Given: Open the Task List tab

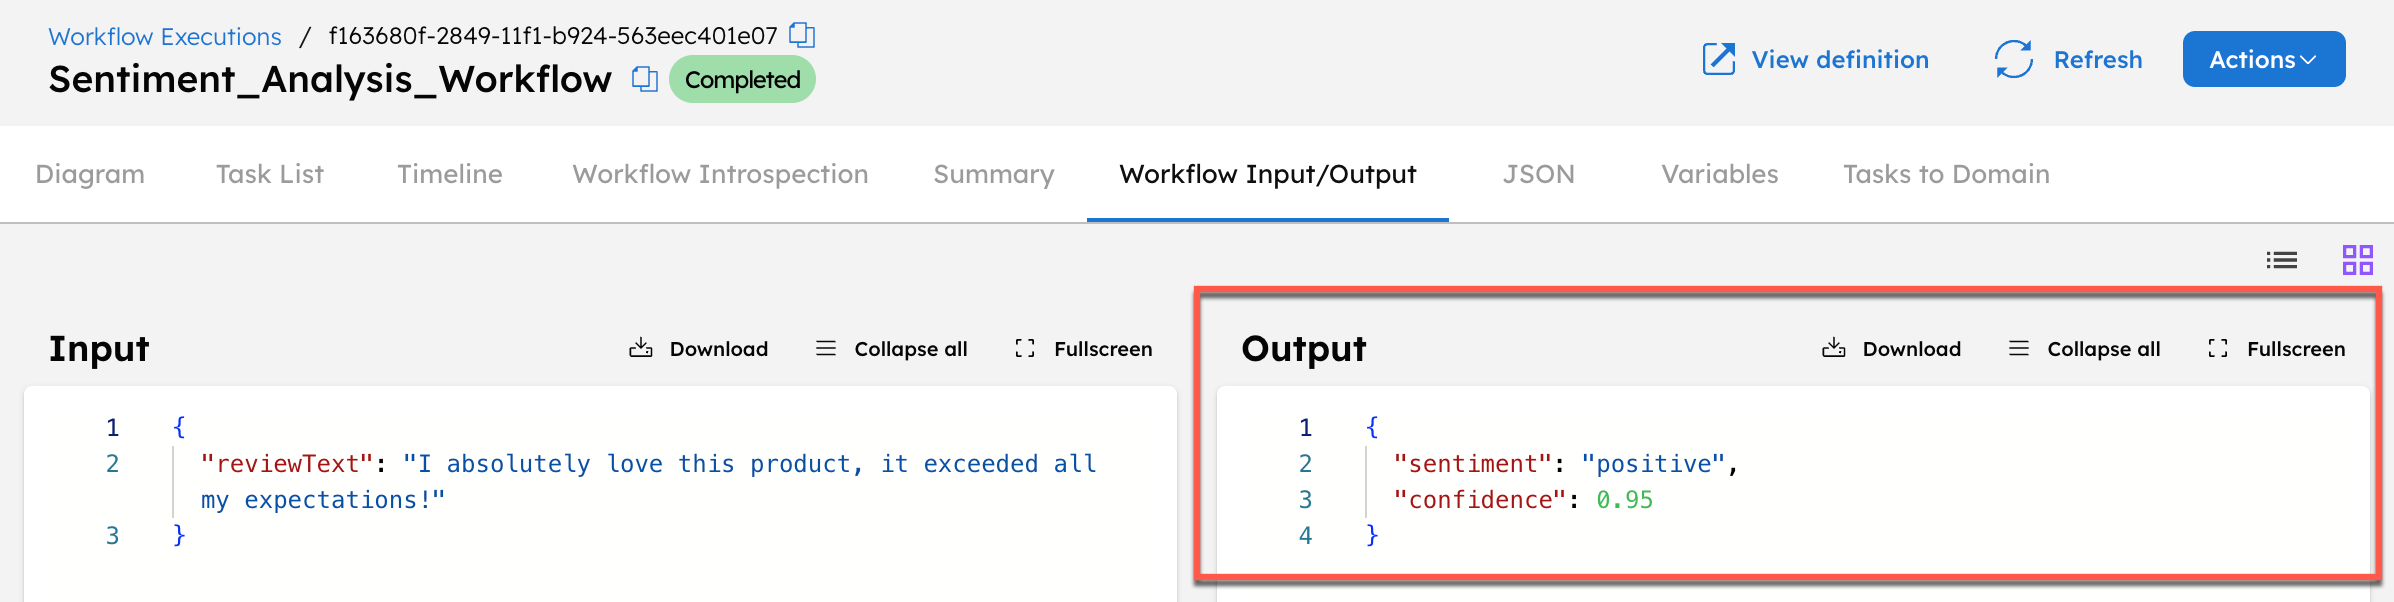Looking at the screenshot, I should 270,174.
